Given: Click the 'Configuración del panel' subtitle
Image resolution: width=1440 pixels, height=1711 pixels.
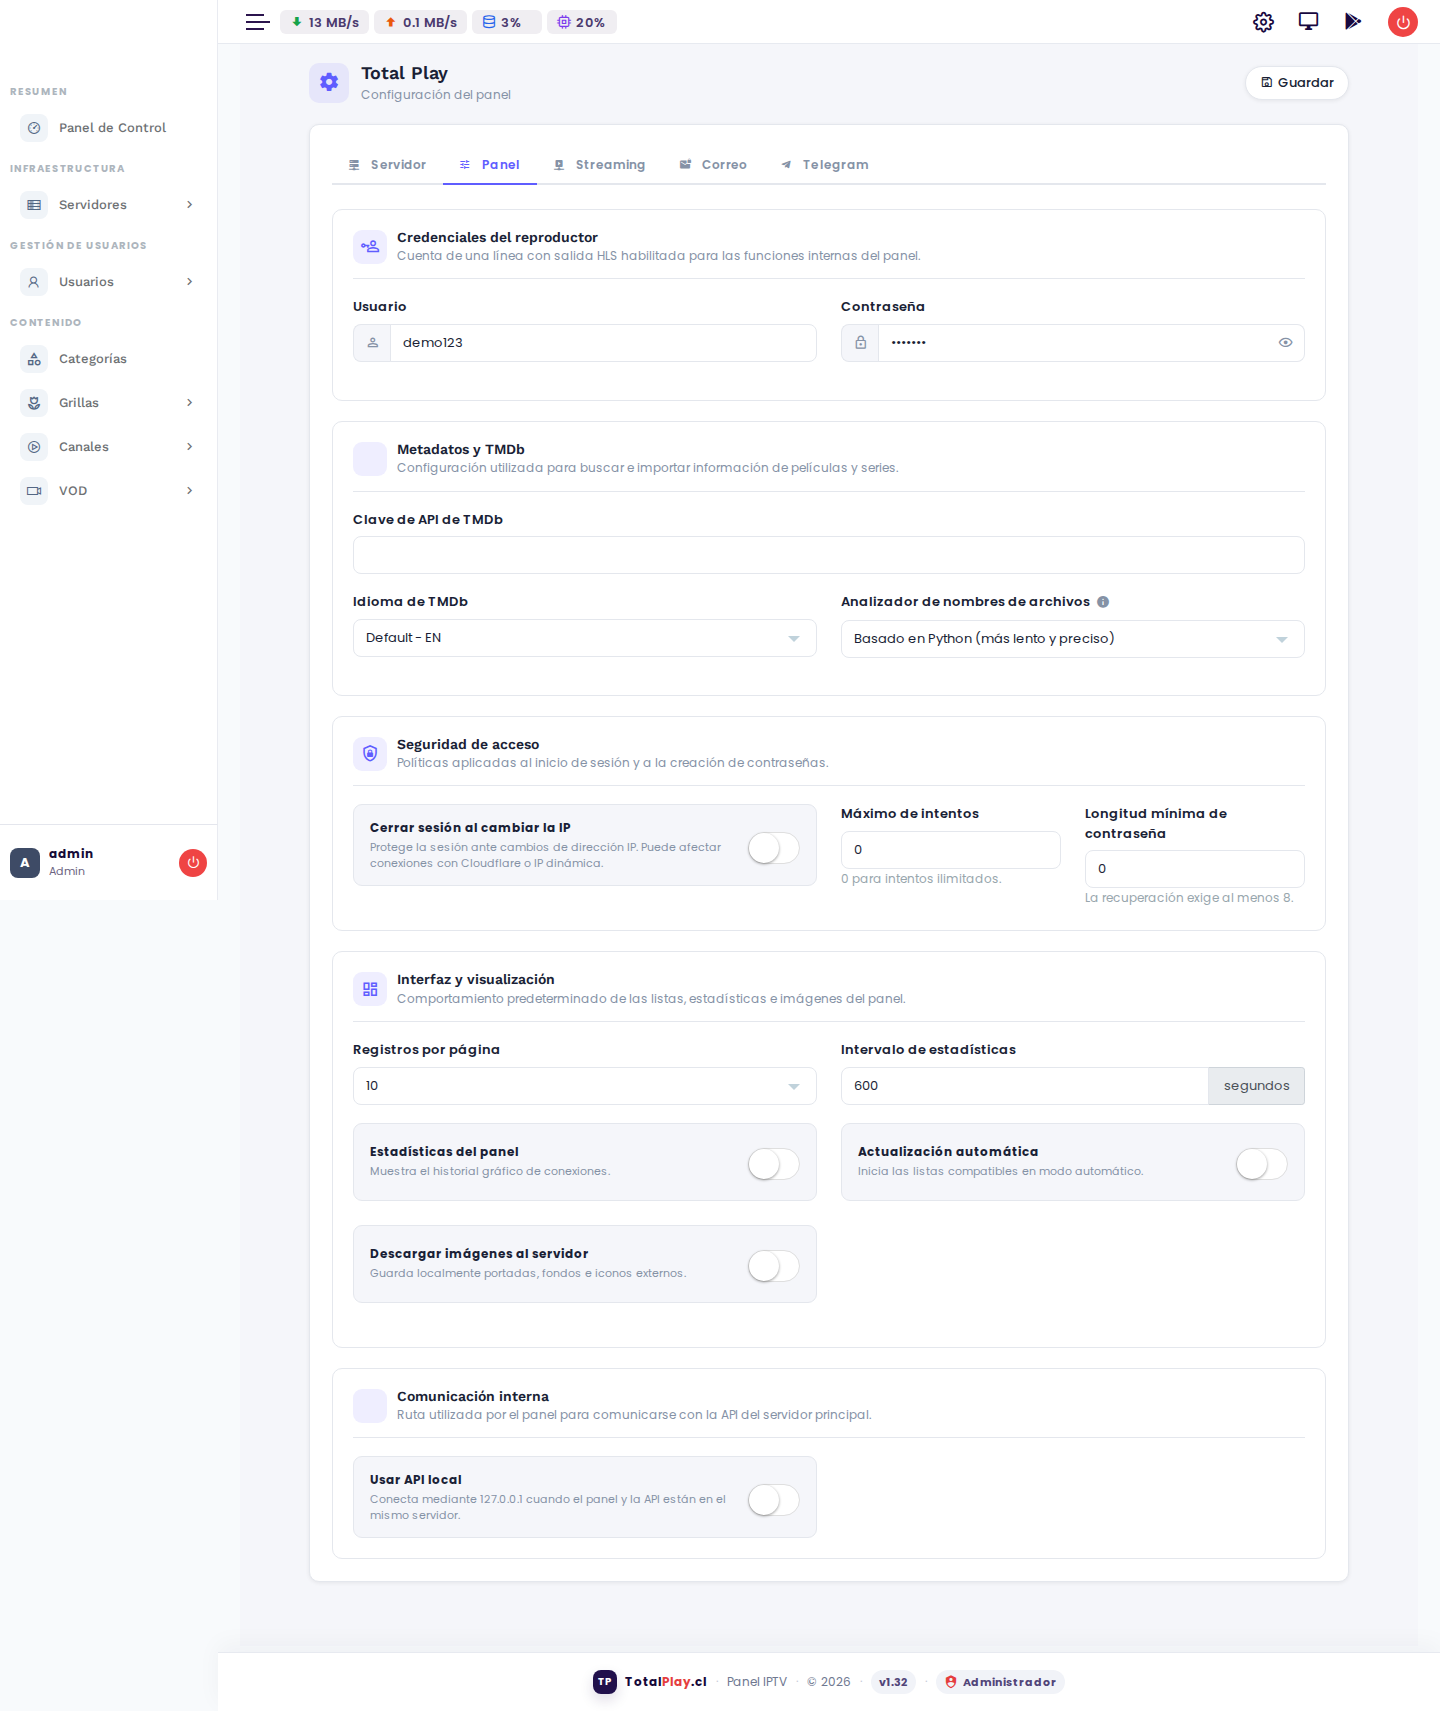Looking at the screenshot, I should click(x=436, y=95).
